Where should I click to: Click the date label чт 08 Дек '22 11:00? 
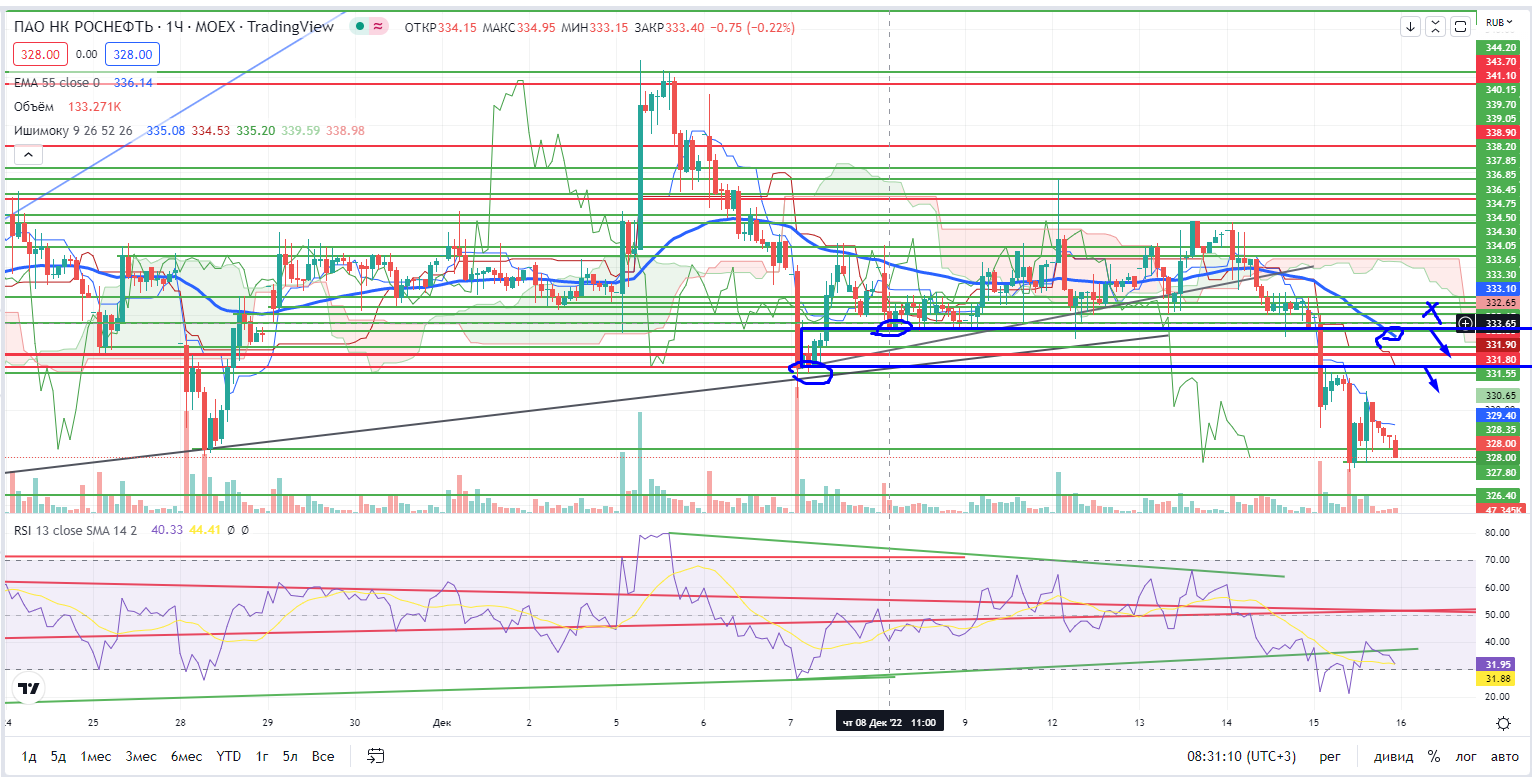[889, 722]
